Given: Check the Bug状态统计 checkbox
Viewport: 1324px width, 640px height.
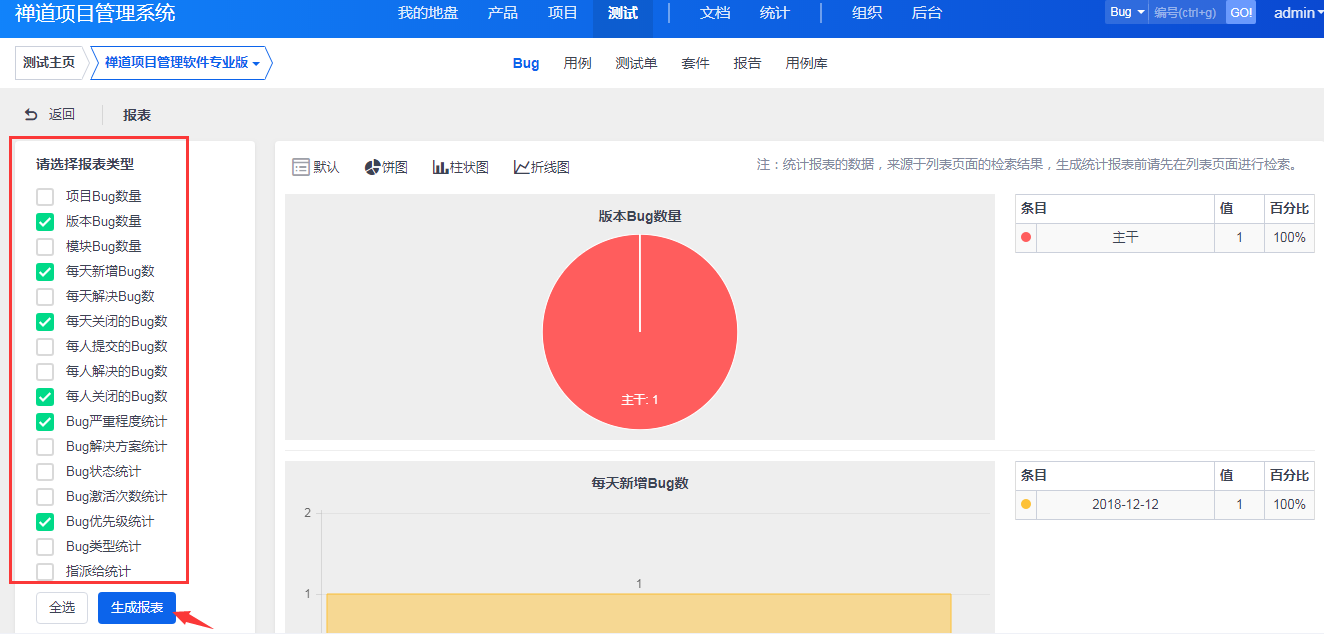Looking at the screenshot, I should 45,472.
